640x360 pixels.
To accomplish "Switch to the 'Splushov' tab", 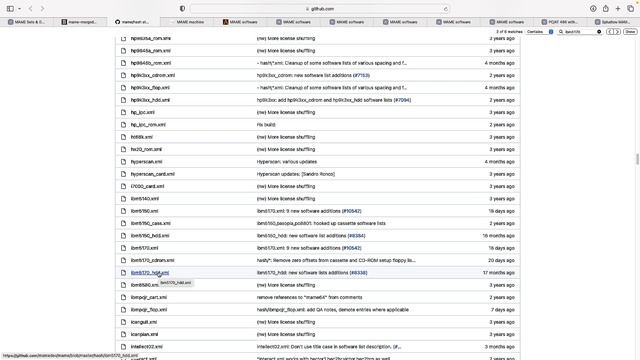I will coord(612,22).
